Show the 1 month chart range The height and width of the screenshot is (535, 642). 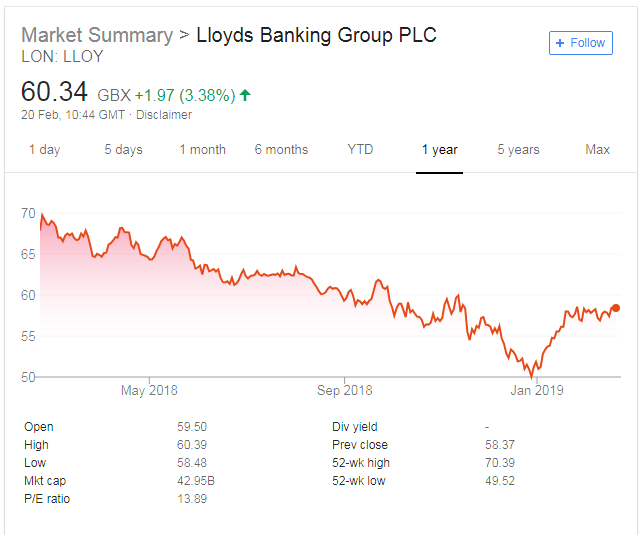tap(202, 150)
